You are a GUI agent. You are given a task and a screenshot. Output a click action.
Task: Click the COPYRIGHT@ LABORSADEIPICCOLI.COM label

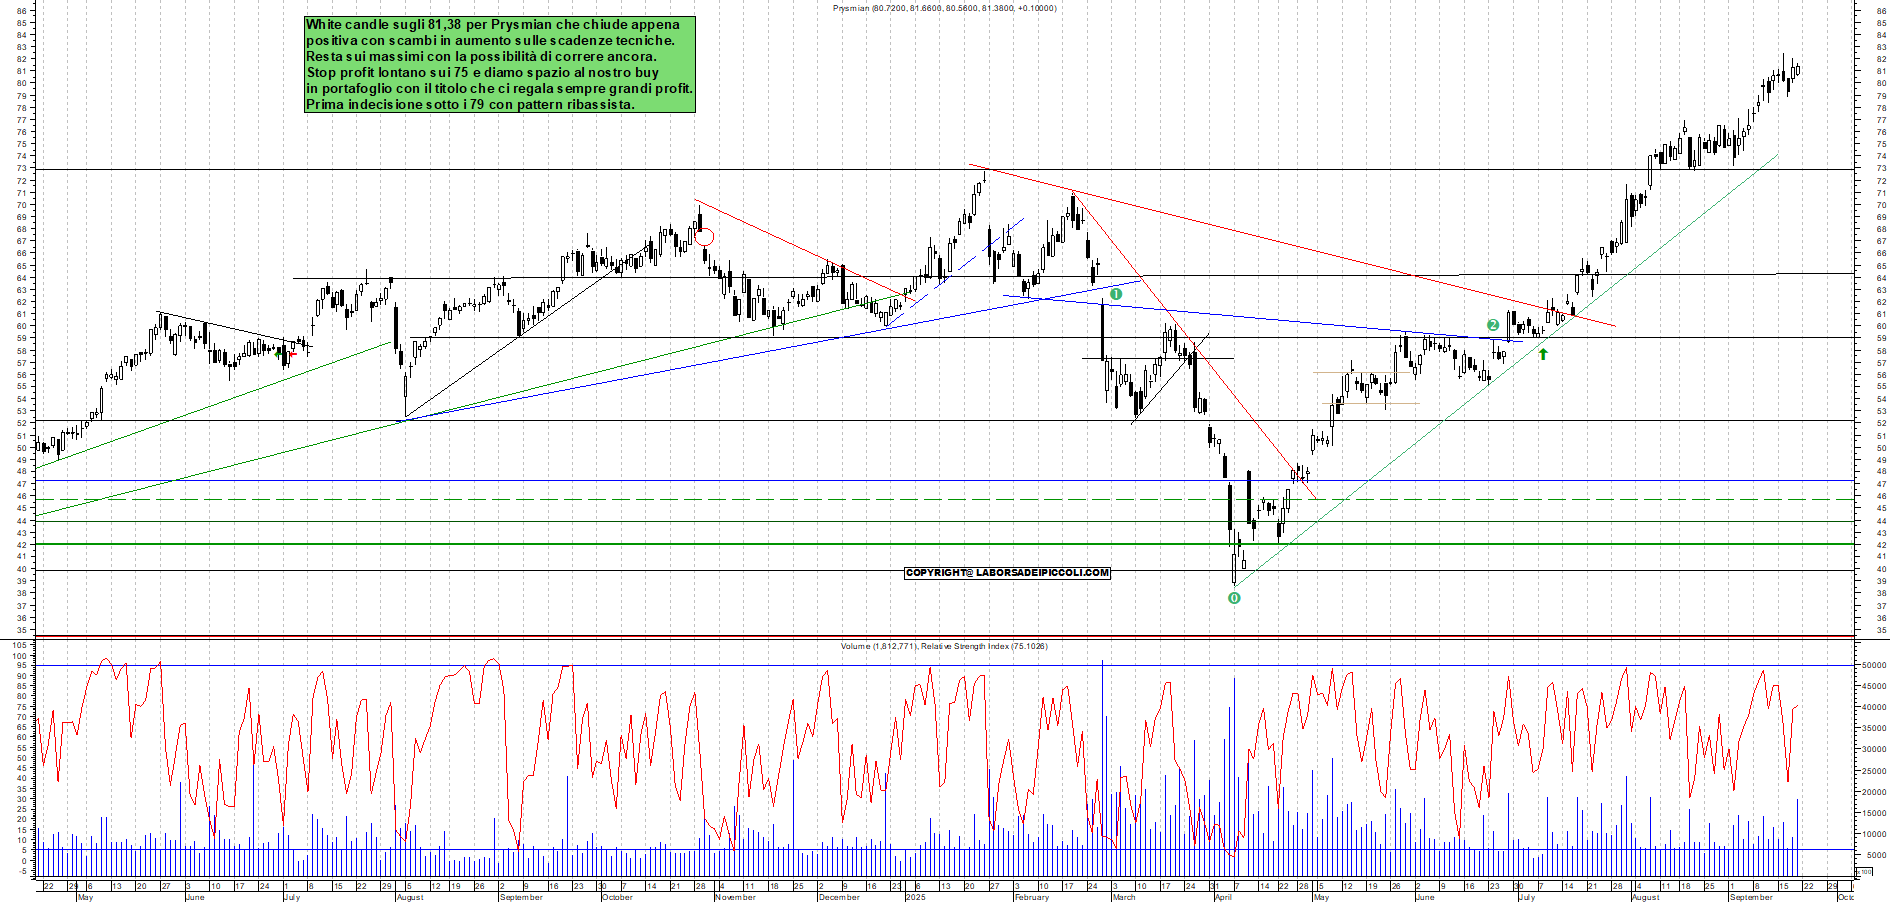(1007, 573)
